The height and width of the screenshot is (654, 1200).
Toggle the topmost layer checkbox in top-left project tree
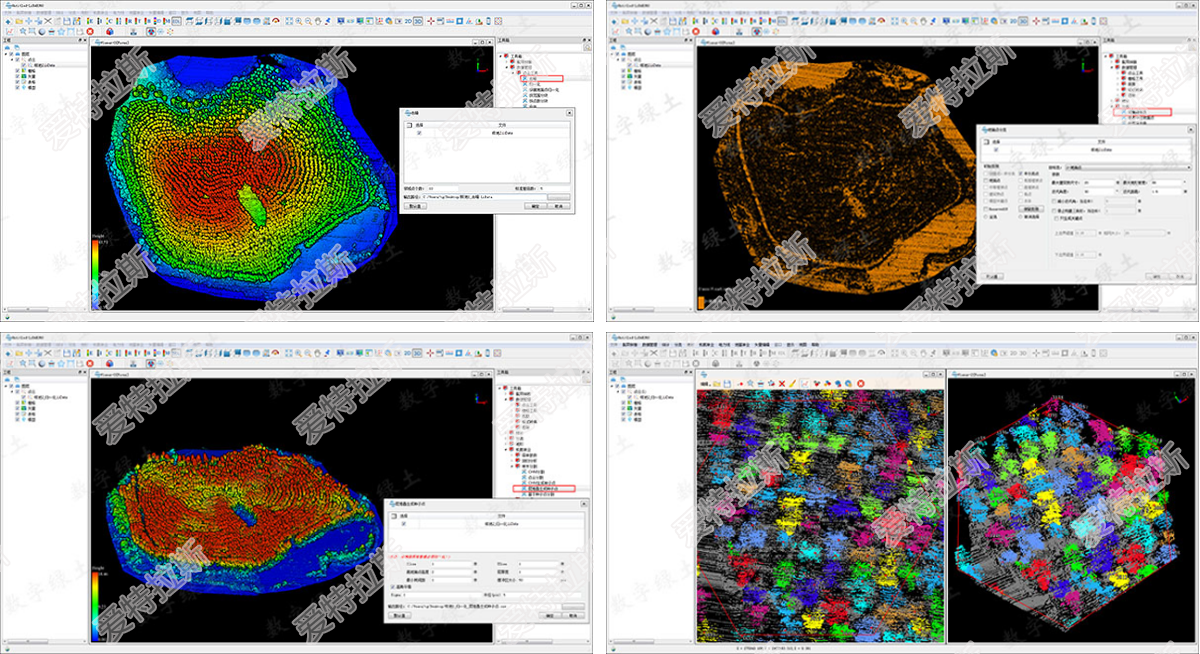click(x=11, y=54)
